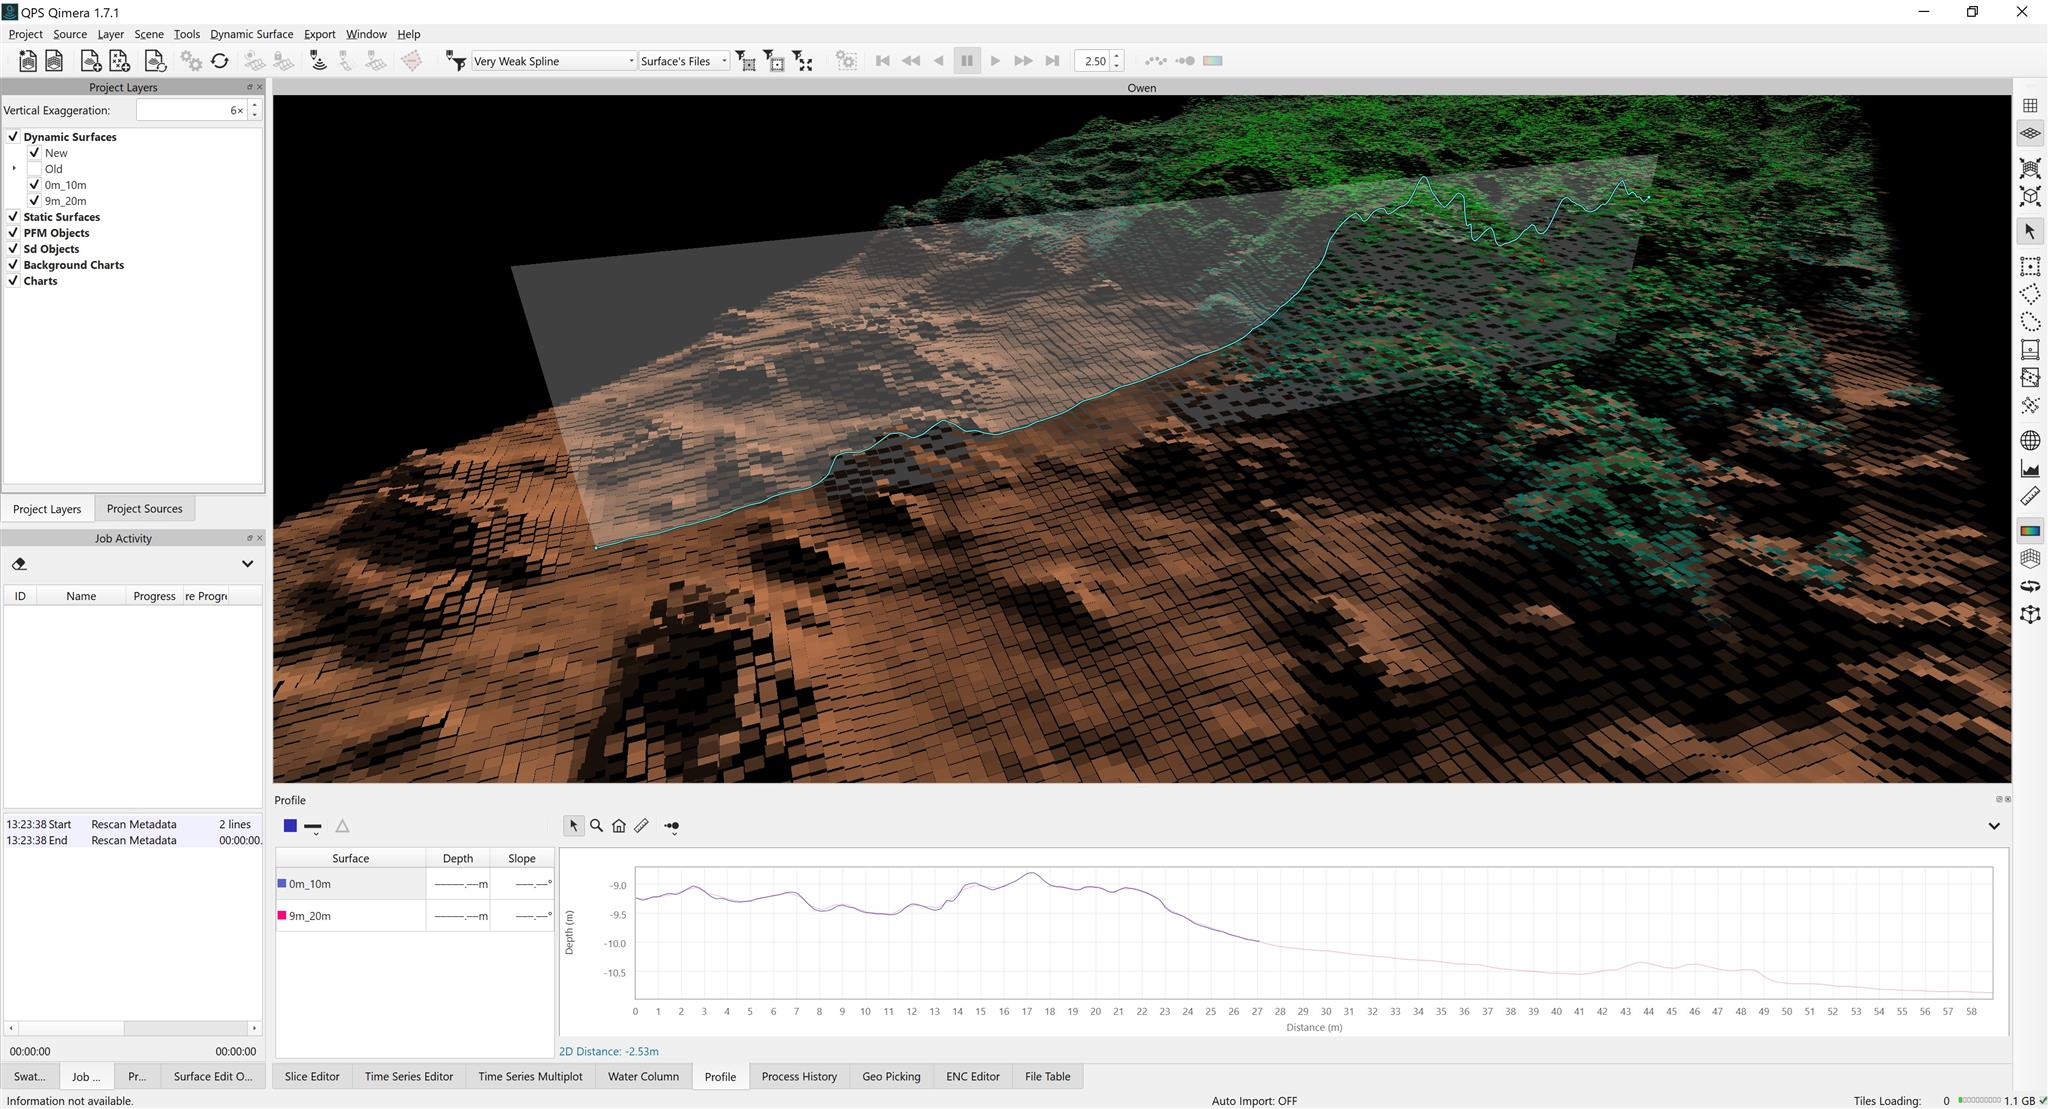Open the Surface's Files dropdown
The image size is (2048, 1109).
pos(683,61)
